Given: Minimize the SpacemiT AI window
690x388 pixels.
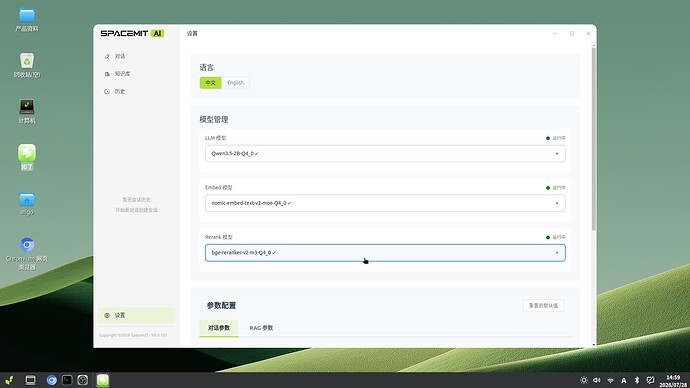Looking at the screenshot, I should [555, 33].
